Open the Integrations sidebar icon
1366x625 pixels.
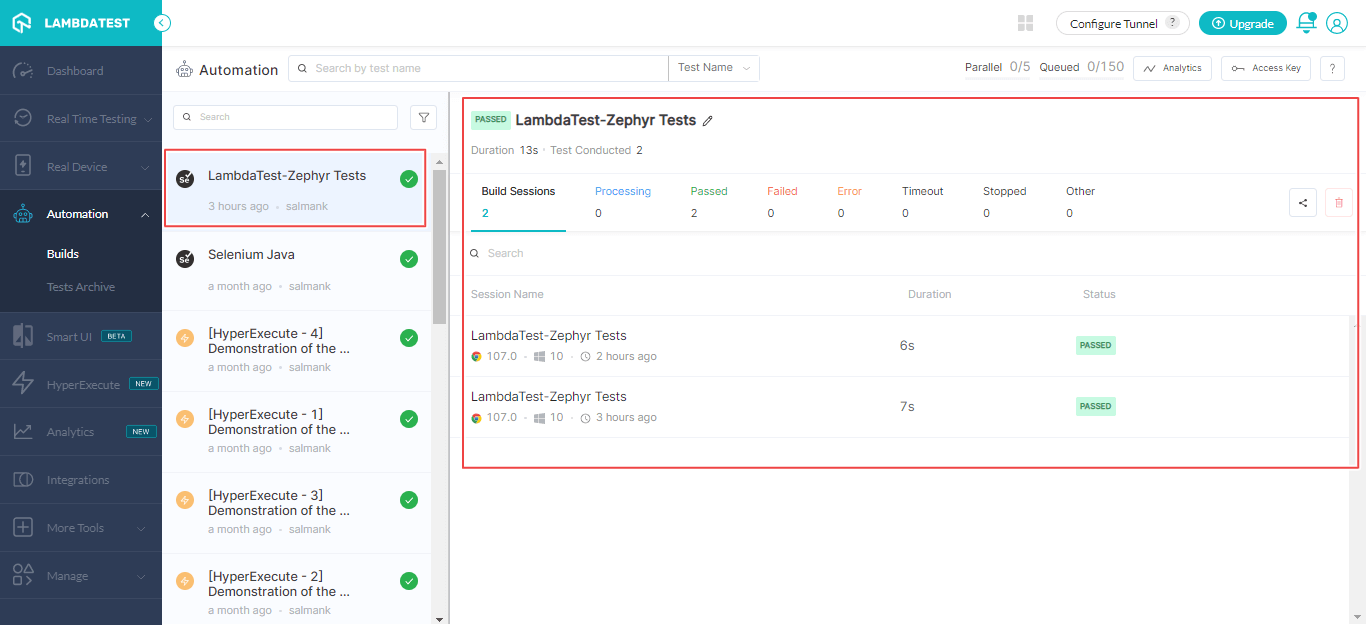[22, 479]
